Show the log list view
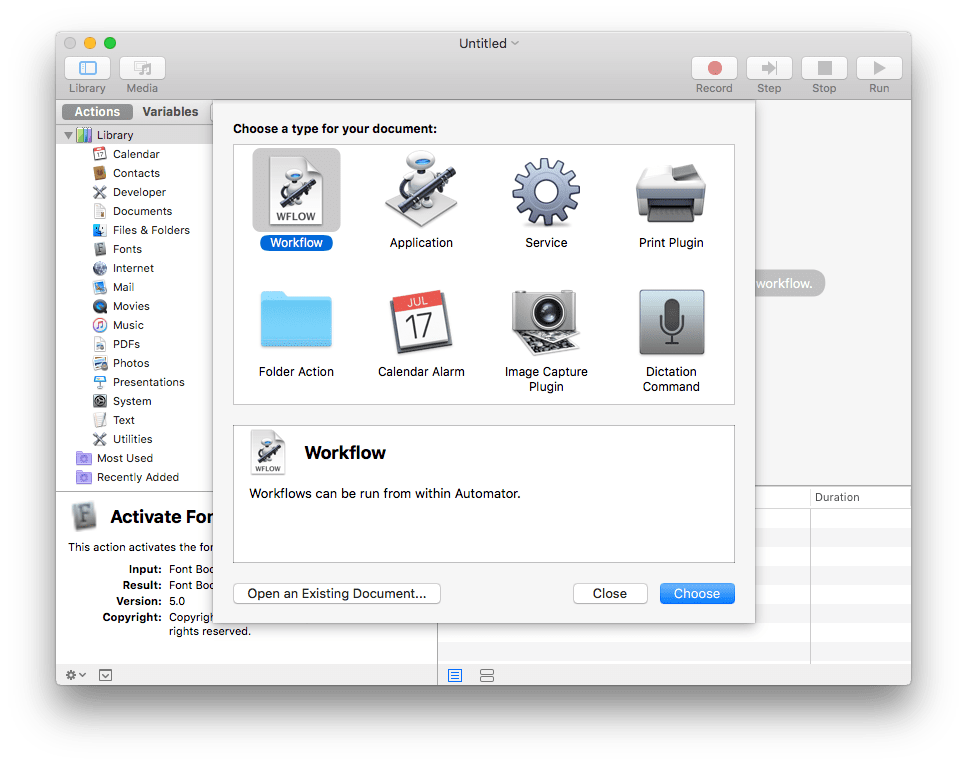The height and width of the screenshot is (765, 967). (455, 676)
